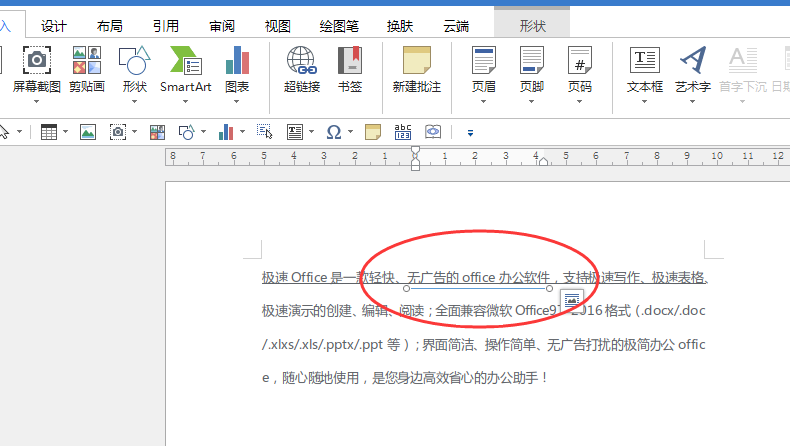790x446 pixels.
Task: Click the 图表 chart ribbon icon
Action: pos(237,60)
